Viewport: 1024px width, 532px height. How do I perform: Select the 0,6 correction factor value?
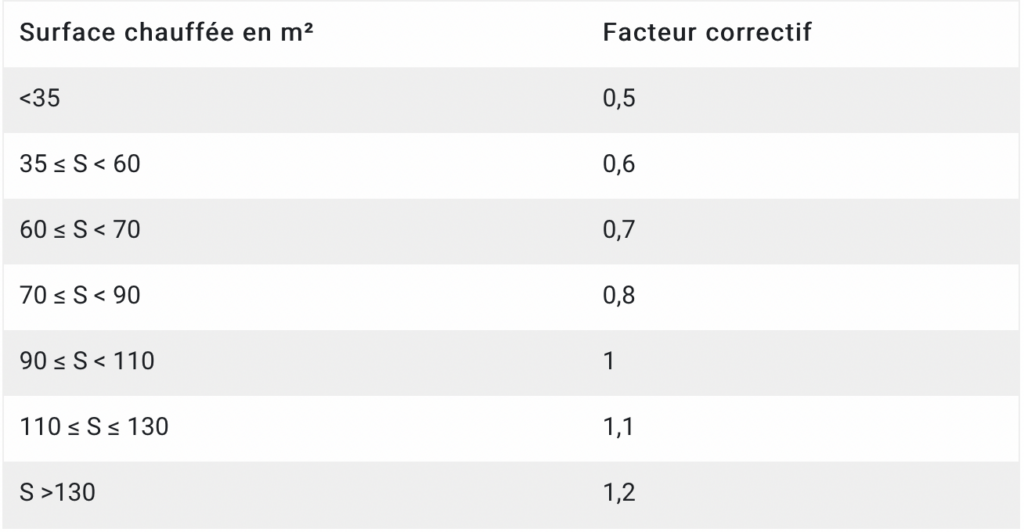pos(620,164)
